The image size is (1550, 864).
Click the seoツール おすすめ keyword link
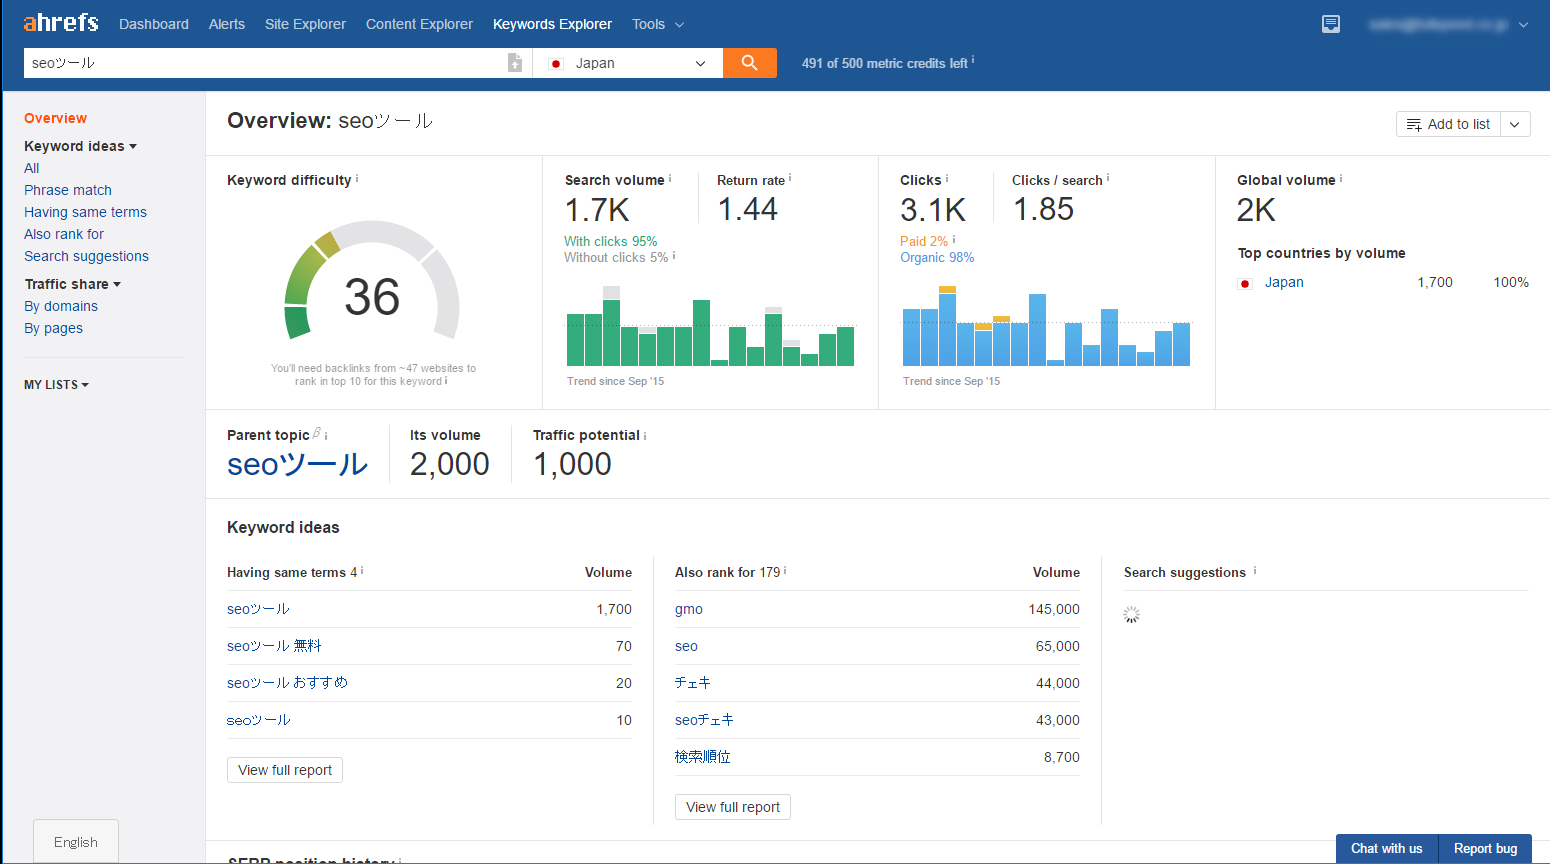pyautogui.click(x=287, y=683)
